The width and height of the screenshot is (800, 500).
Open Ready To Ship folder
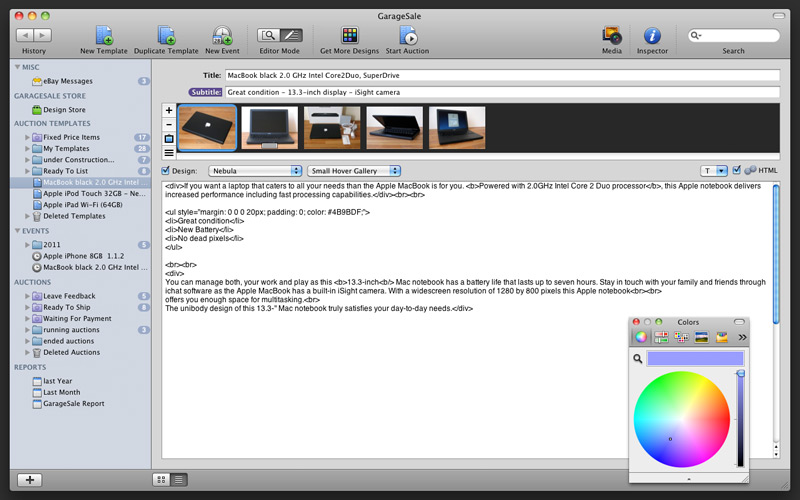(66, 307)
